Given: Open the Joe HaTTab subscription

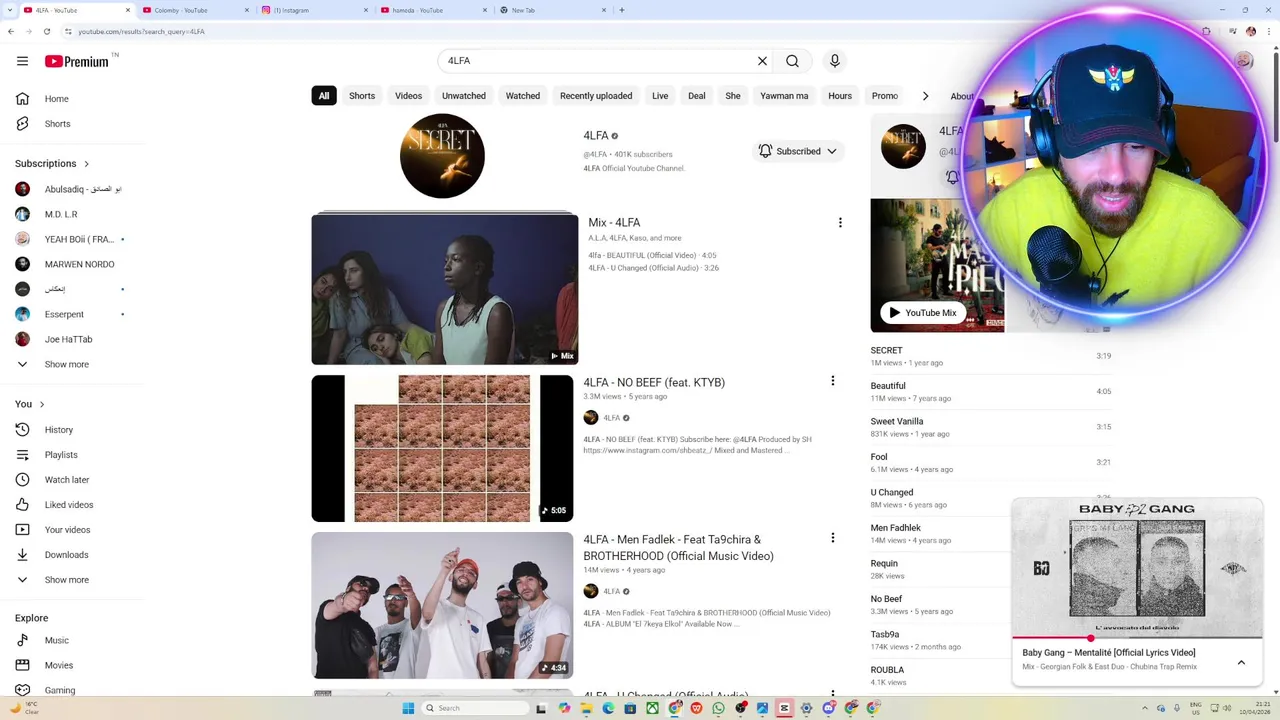Looking at the screenshot, I should (68, 339).
